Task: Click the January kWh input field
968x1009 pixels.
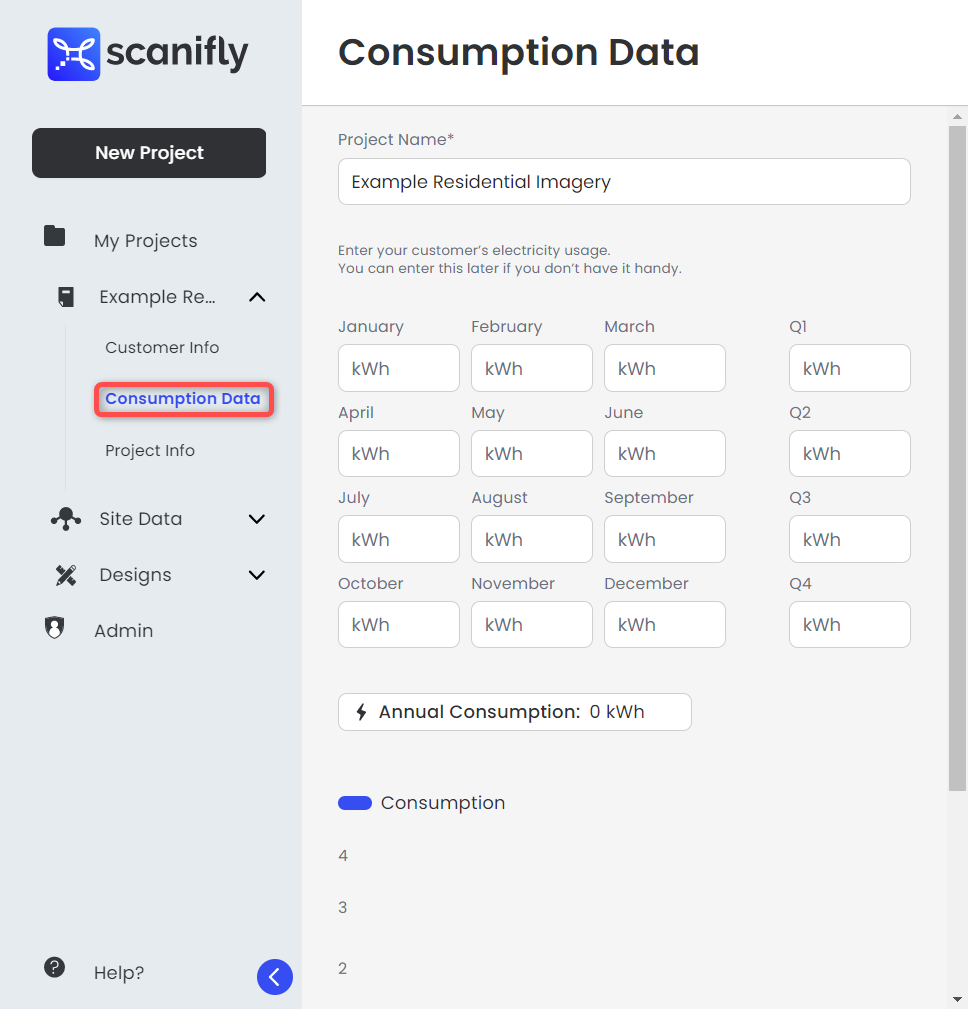Action: [x=399, y=368]
